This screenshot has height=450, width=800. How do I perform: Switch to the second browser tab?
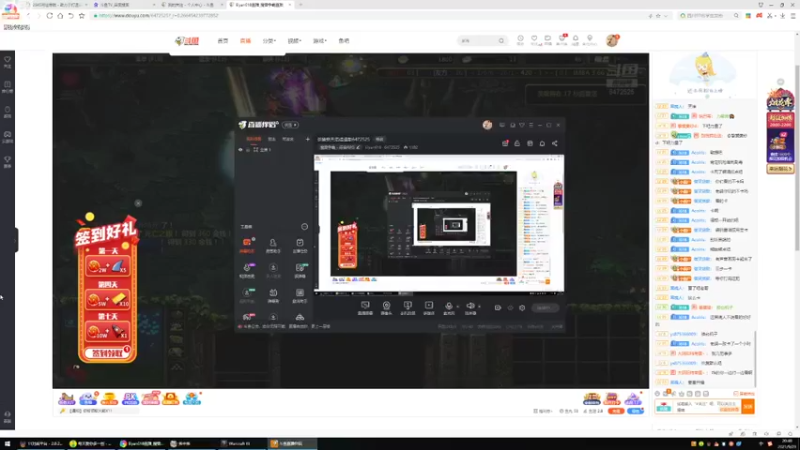point(123,5)
